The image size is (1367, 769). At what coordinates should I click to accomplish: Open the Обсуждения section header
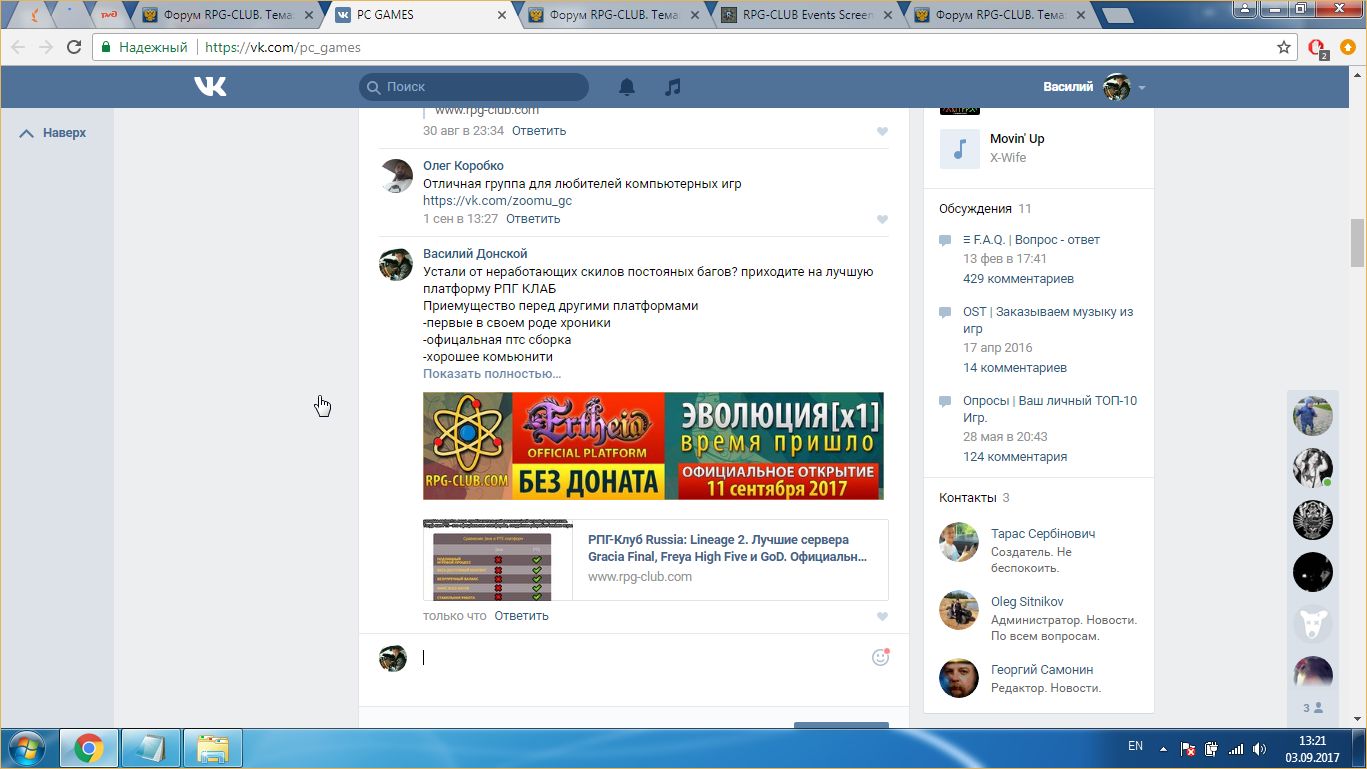(975, 209)
